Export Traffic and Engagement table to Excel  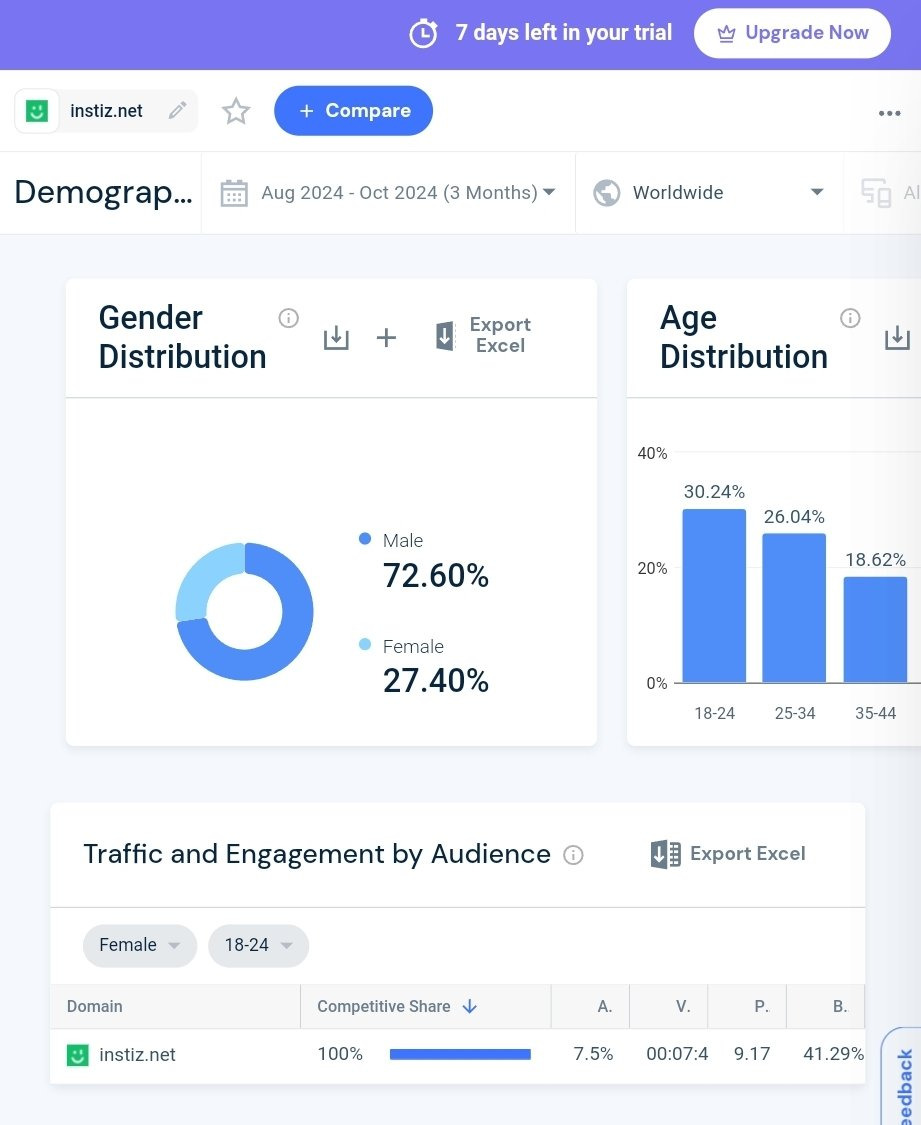click(x=728, y=854)
